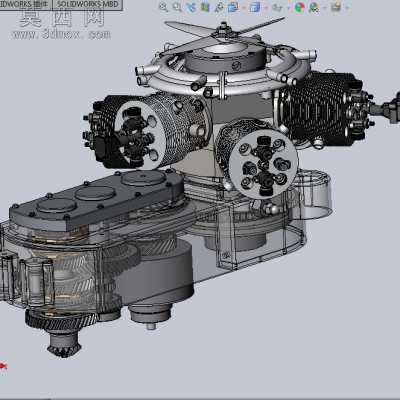Screen dimensions: 400x400
Task: Expand the View Settings dropdown arrow
Action: [347, 7]
